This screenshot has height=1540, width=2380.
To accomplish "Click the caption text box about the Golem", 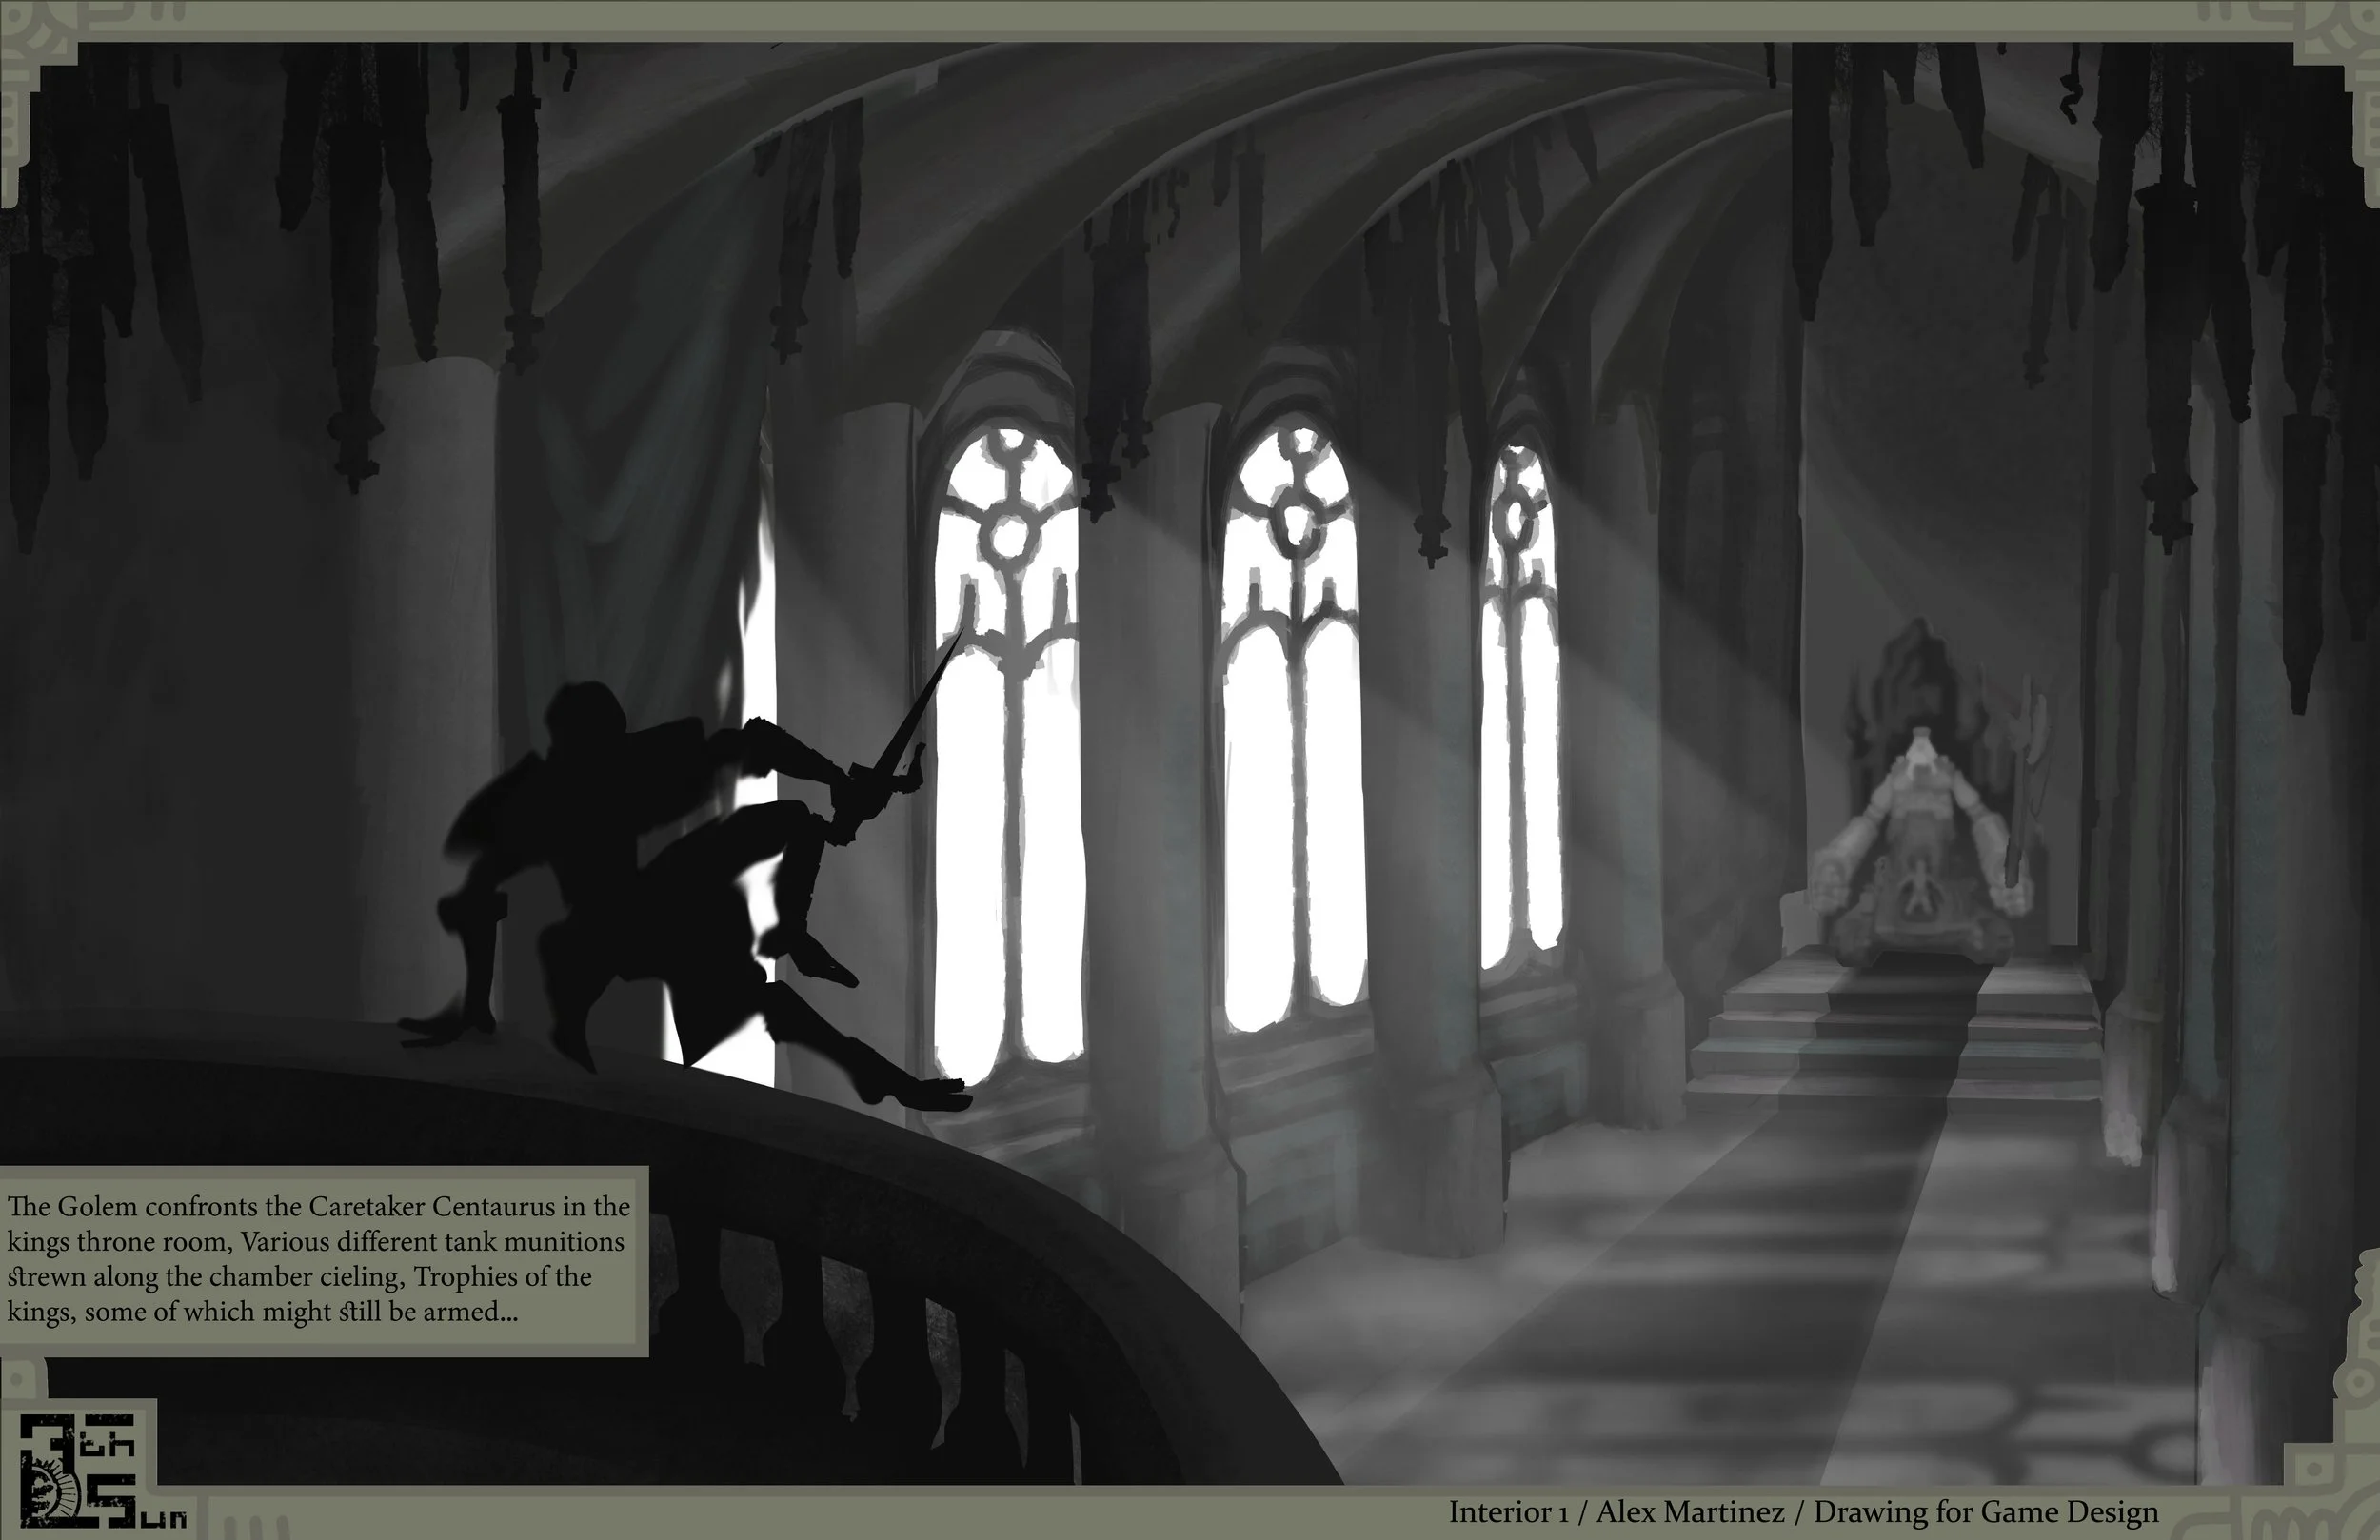I will [x=322, y=1261].
